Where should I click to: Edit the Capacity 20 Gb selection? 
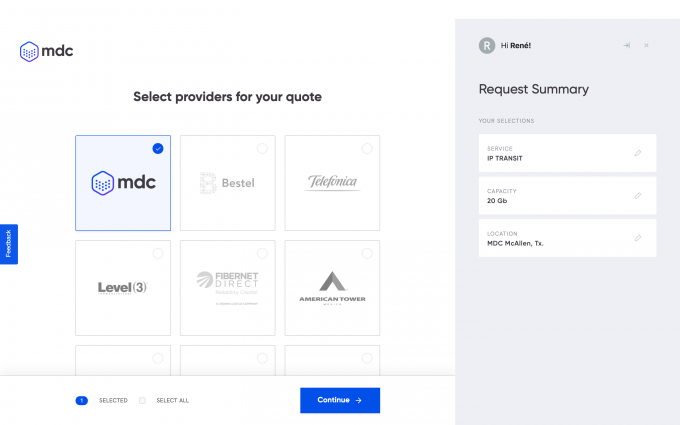click(638, 196)
